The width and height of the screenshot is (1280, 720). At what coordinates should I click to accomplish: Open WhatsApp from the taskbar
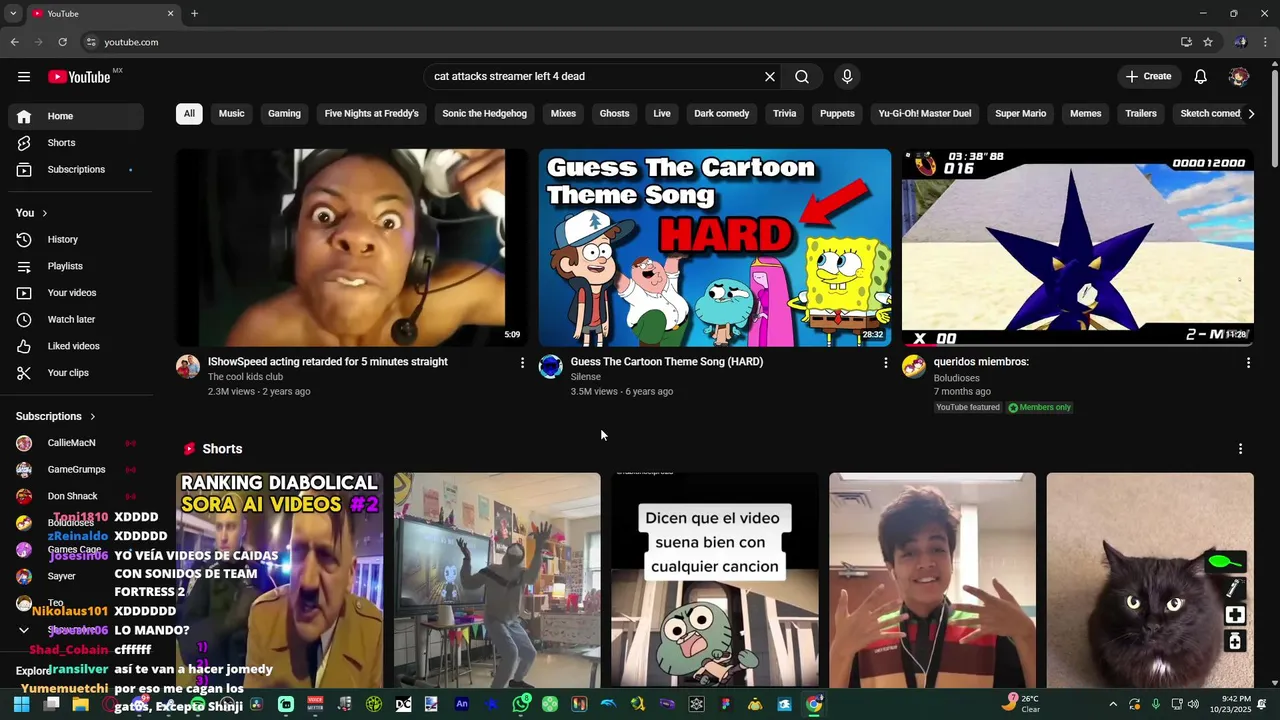521,704
